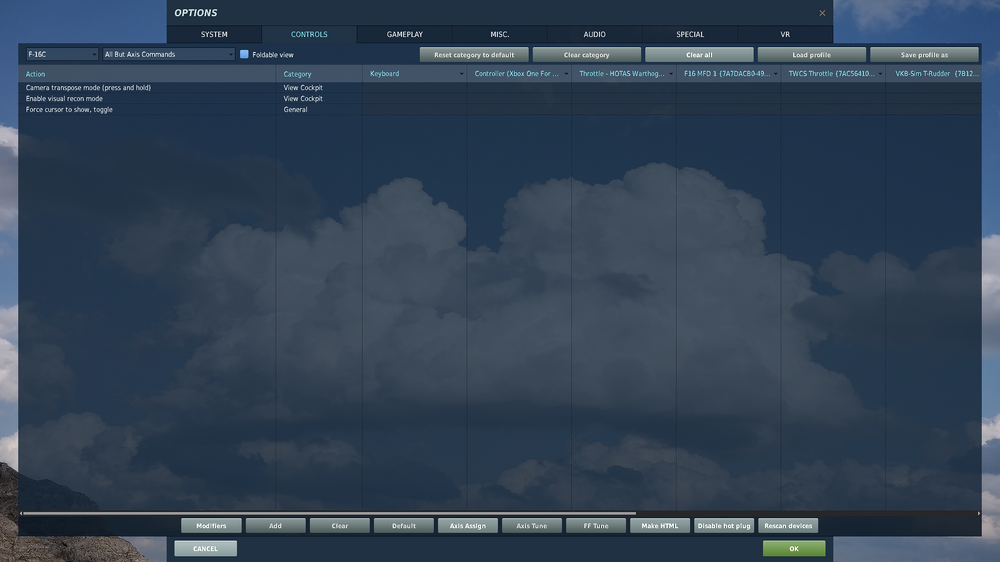Image resolution: width=1000 pixels, height=562 pixels.
Task: Open the SYSTEM tab
Action: tap(214, 34)
